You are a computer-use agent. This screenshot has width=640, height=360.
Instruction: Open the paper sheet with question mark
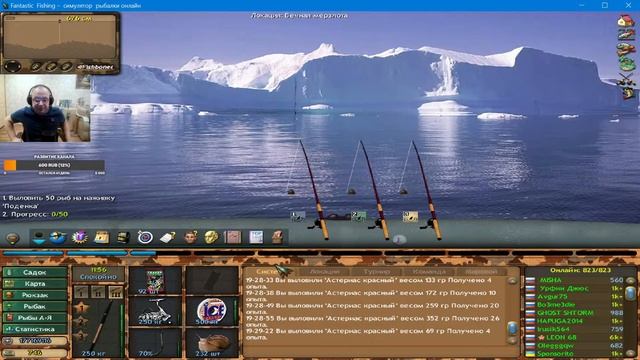click(167, 237)
